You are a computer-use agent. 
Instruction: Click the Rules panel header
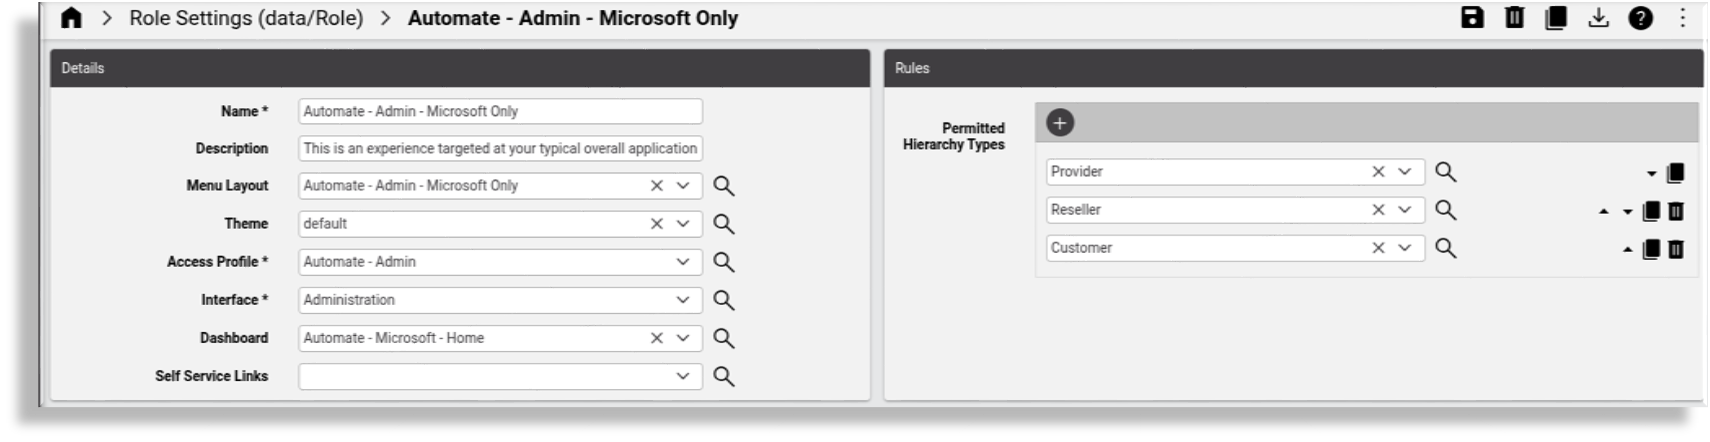1293,68
